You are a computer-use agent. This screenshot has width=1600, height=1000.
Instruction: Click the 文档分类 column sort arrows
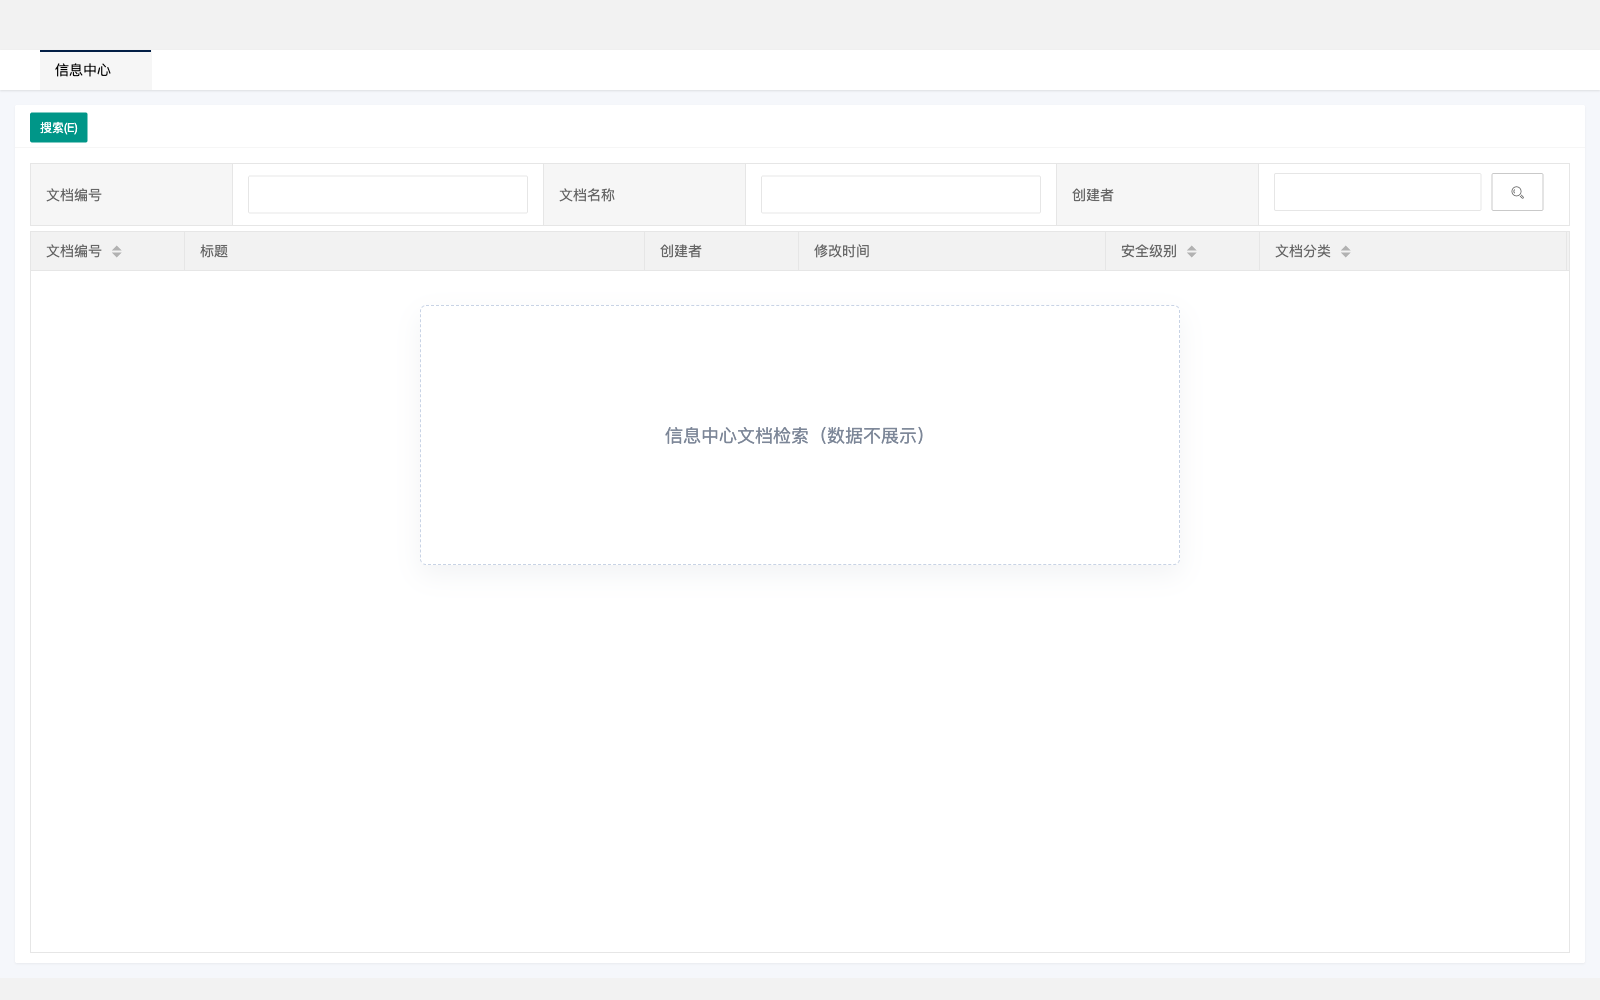1345,252
